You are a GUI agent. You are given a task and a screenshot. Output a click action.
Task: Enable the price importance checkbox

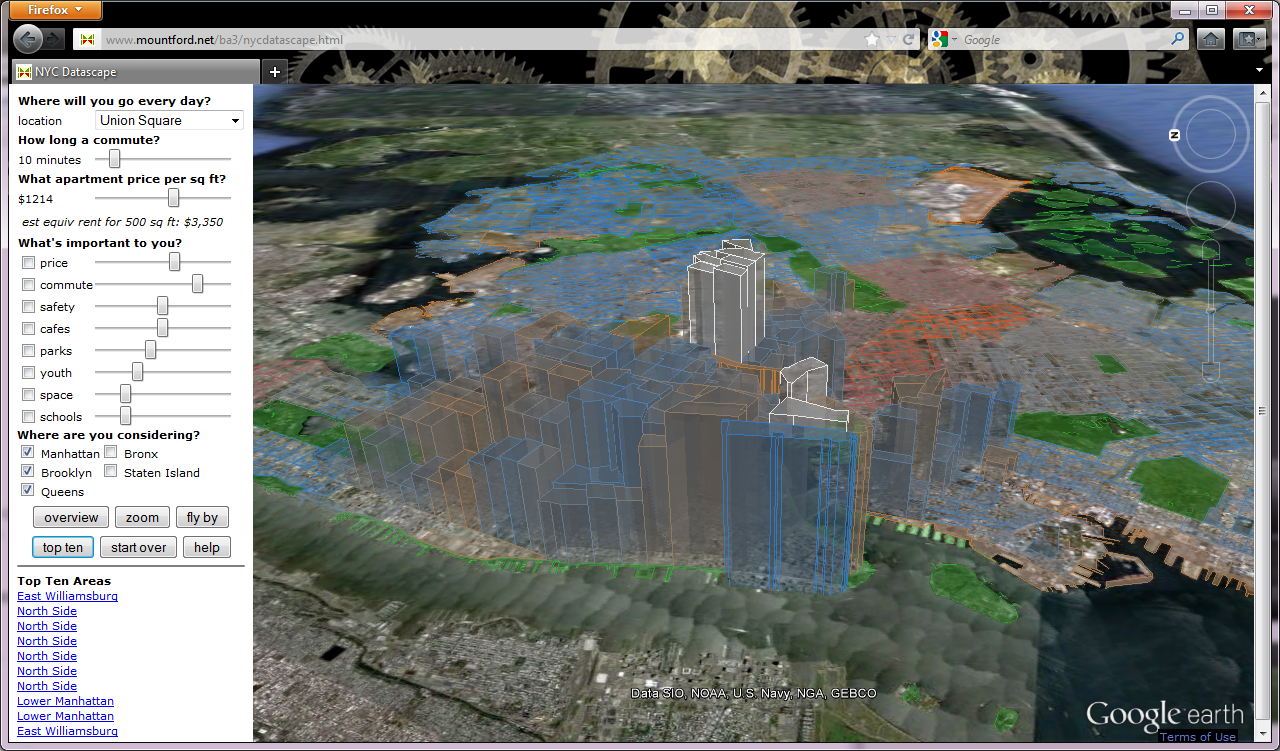28,263
